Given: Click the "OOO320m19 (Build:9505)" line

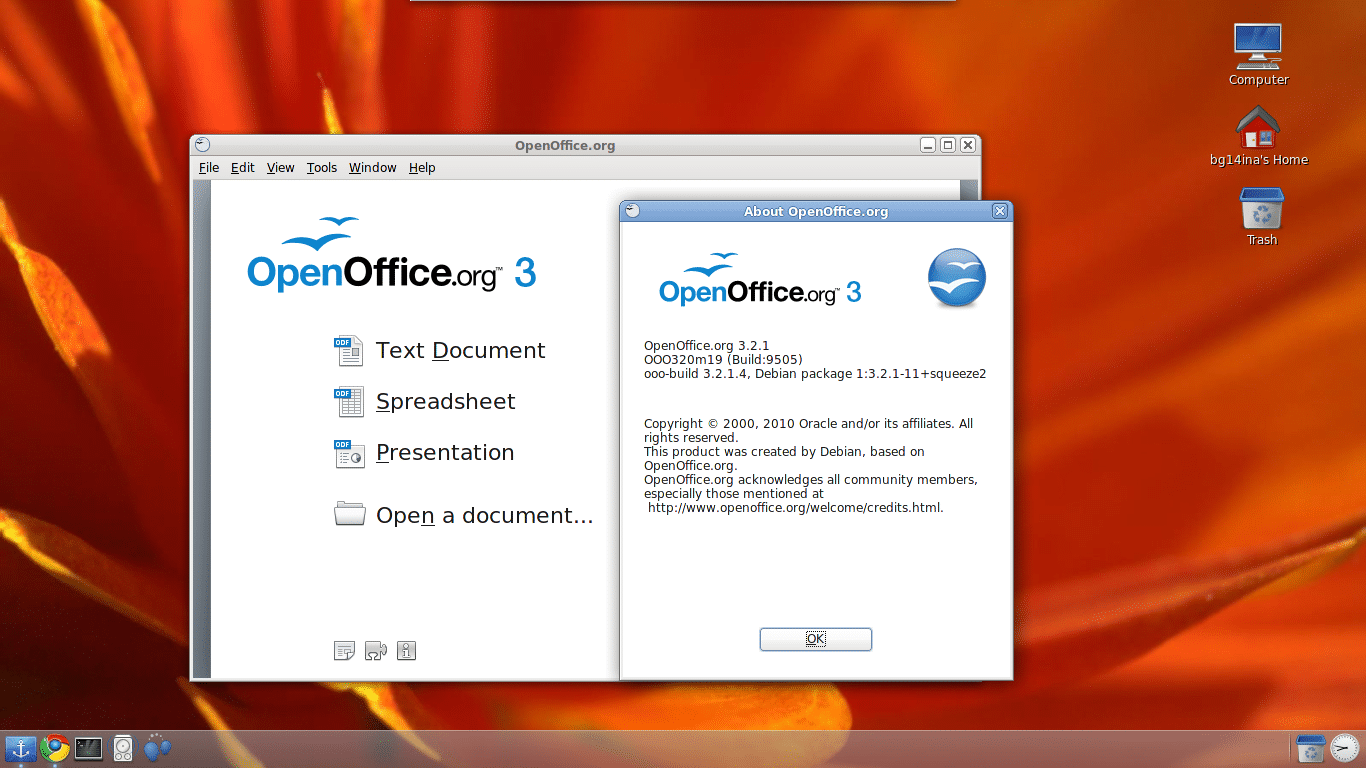Looking at the screenshot, I should tap(723, 360).
